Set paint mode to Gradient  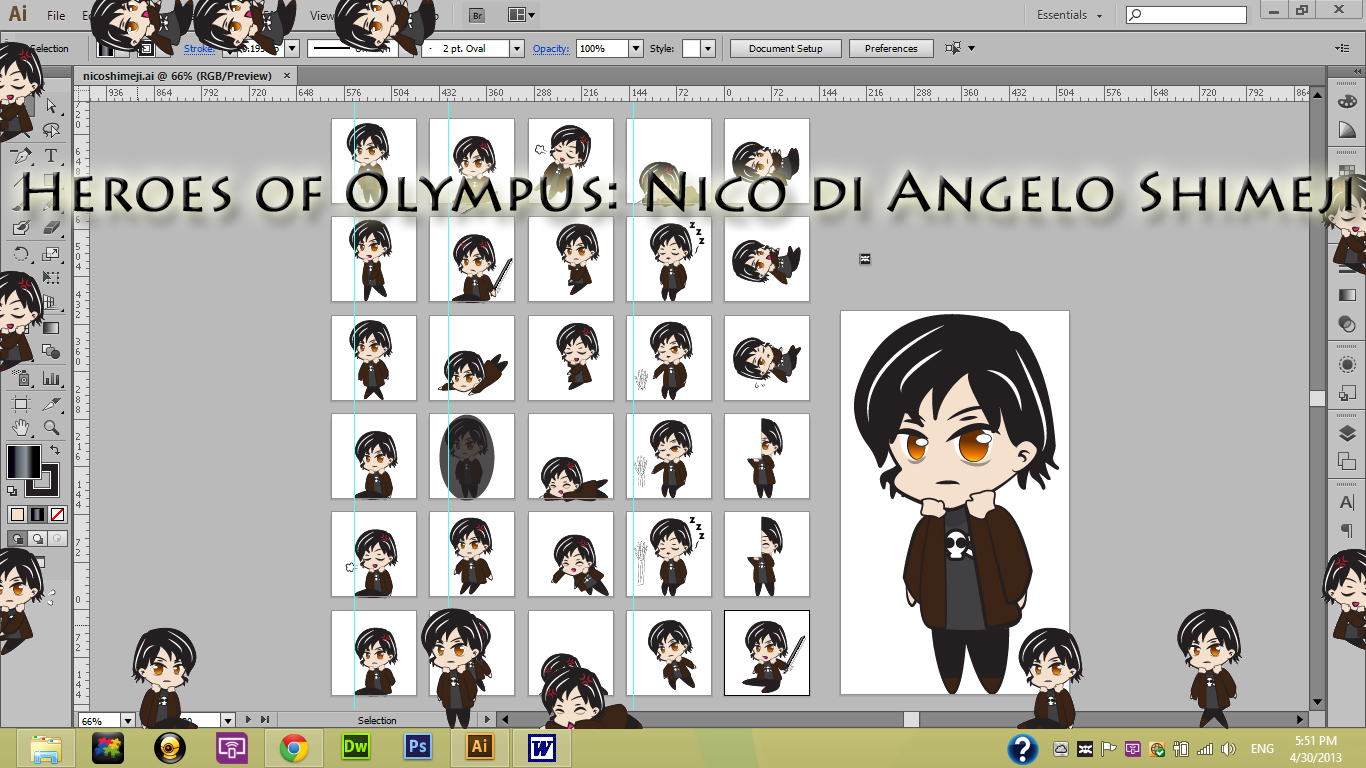37,514
